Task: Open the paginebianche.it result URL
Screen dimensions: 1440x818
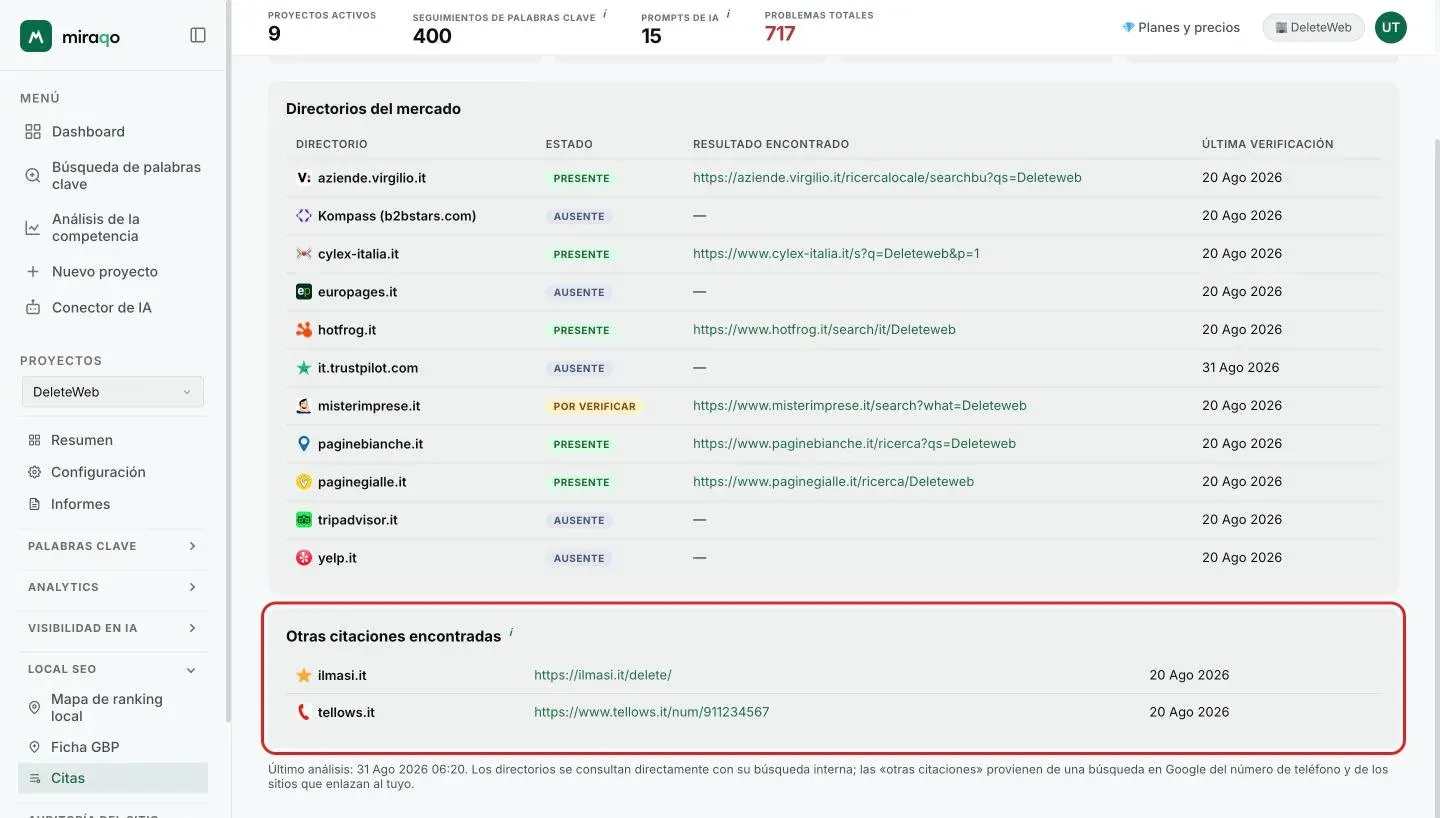Action: click(854, 444)
